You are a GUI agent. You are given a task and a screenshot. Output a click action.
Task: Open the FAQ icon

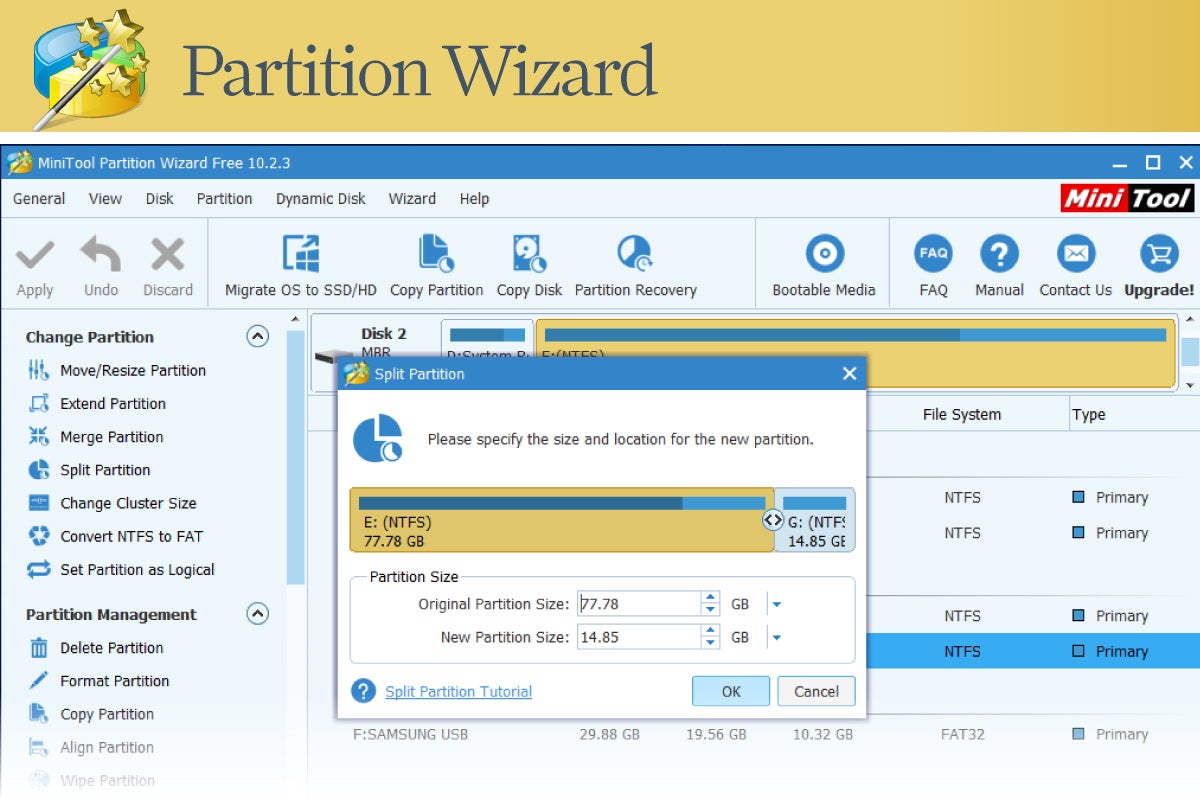point(933,253)
